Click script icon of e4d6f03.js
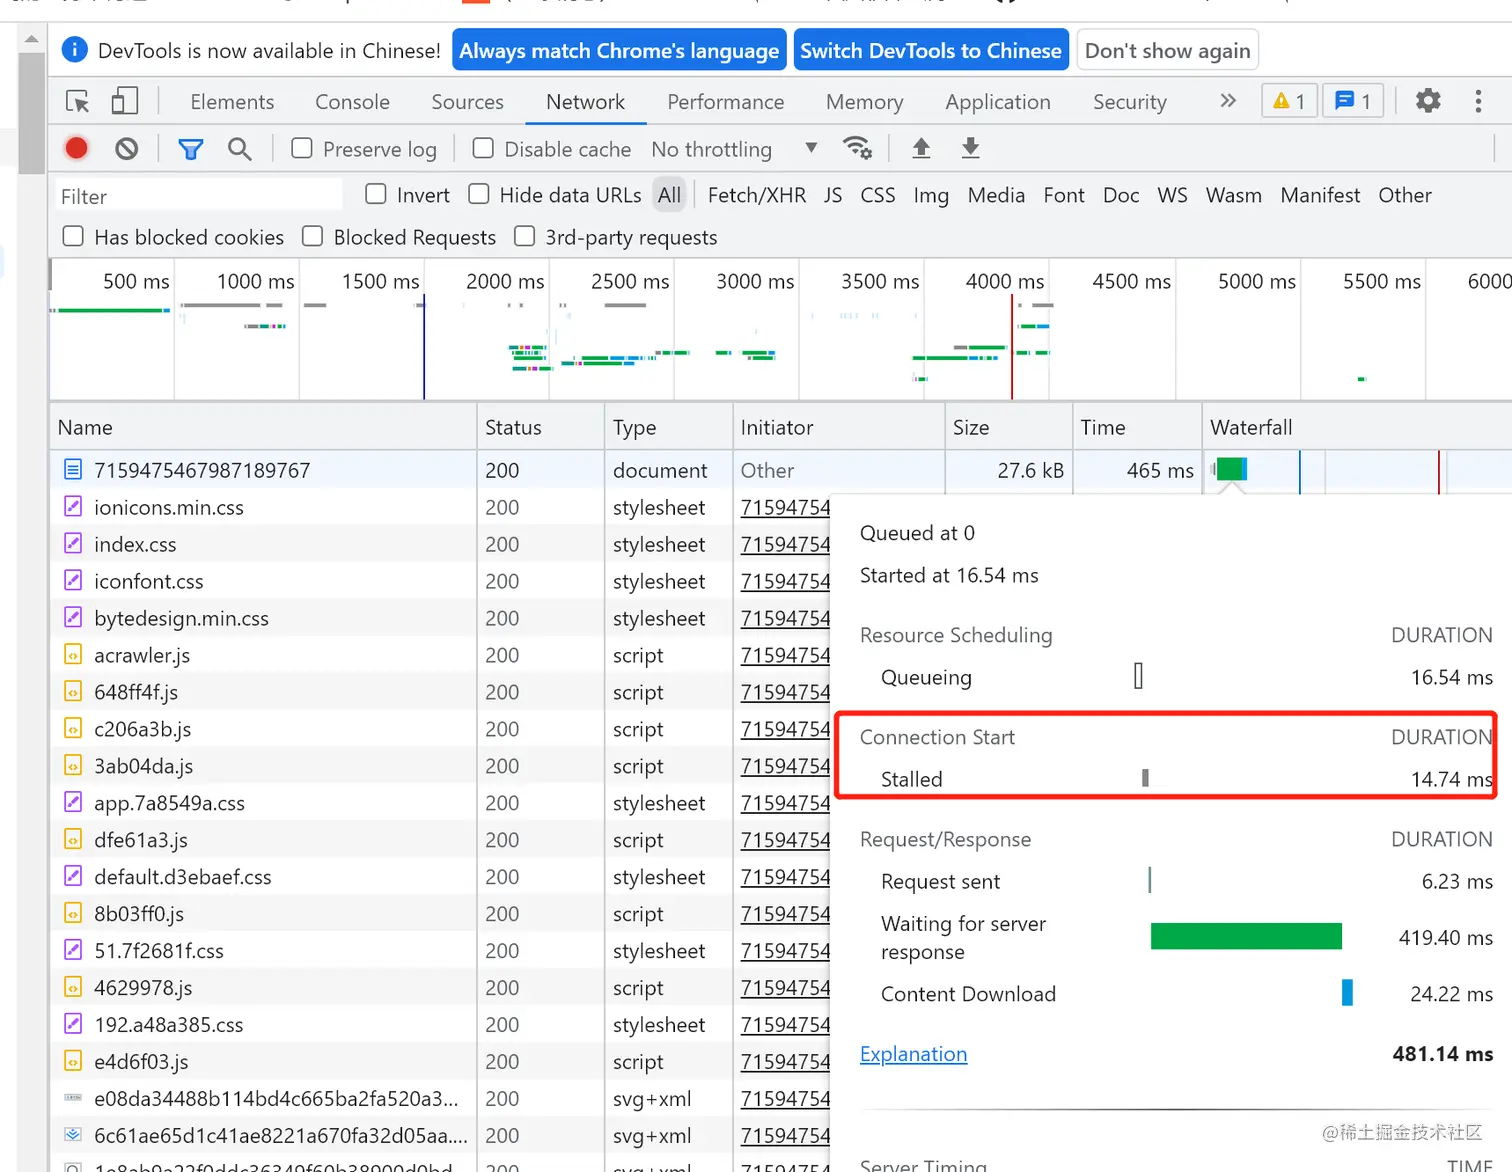Viewport: 1512px width, 1172px height. coord(73,1061)
